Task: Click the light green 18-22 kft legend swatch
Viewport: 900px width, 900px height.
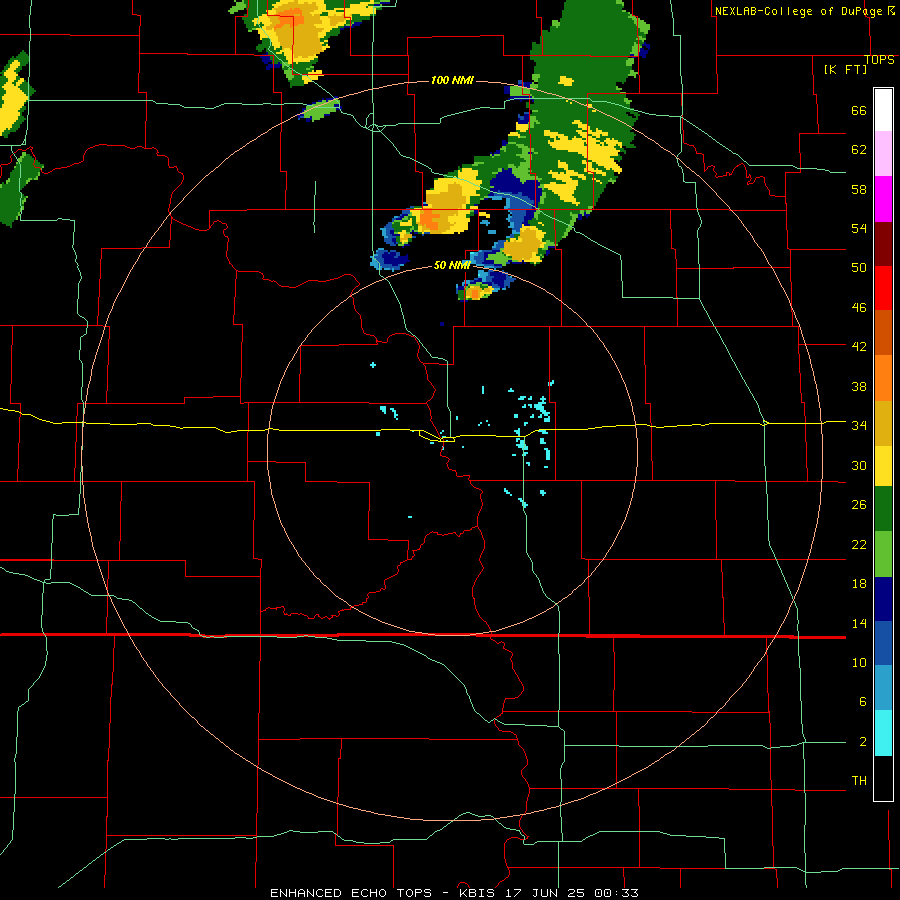Action: coord(883,554)
